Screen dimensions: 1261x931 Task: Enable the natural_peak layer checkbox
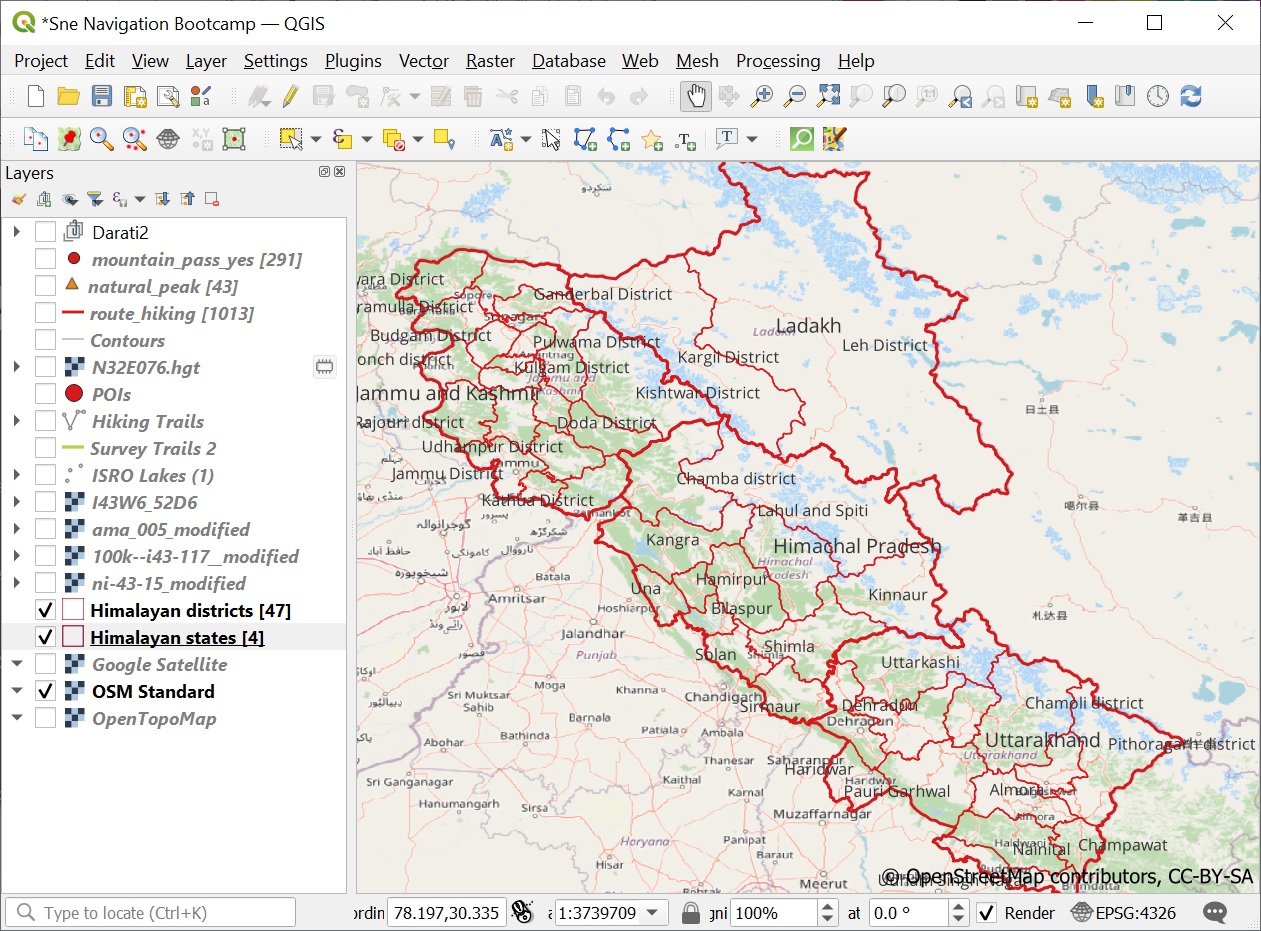tap(45, 286)
